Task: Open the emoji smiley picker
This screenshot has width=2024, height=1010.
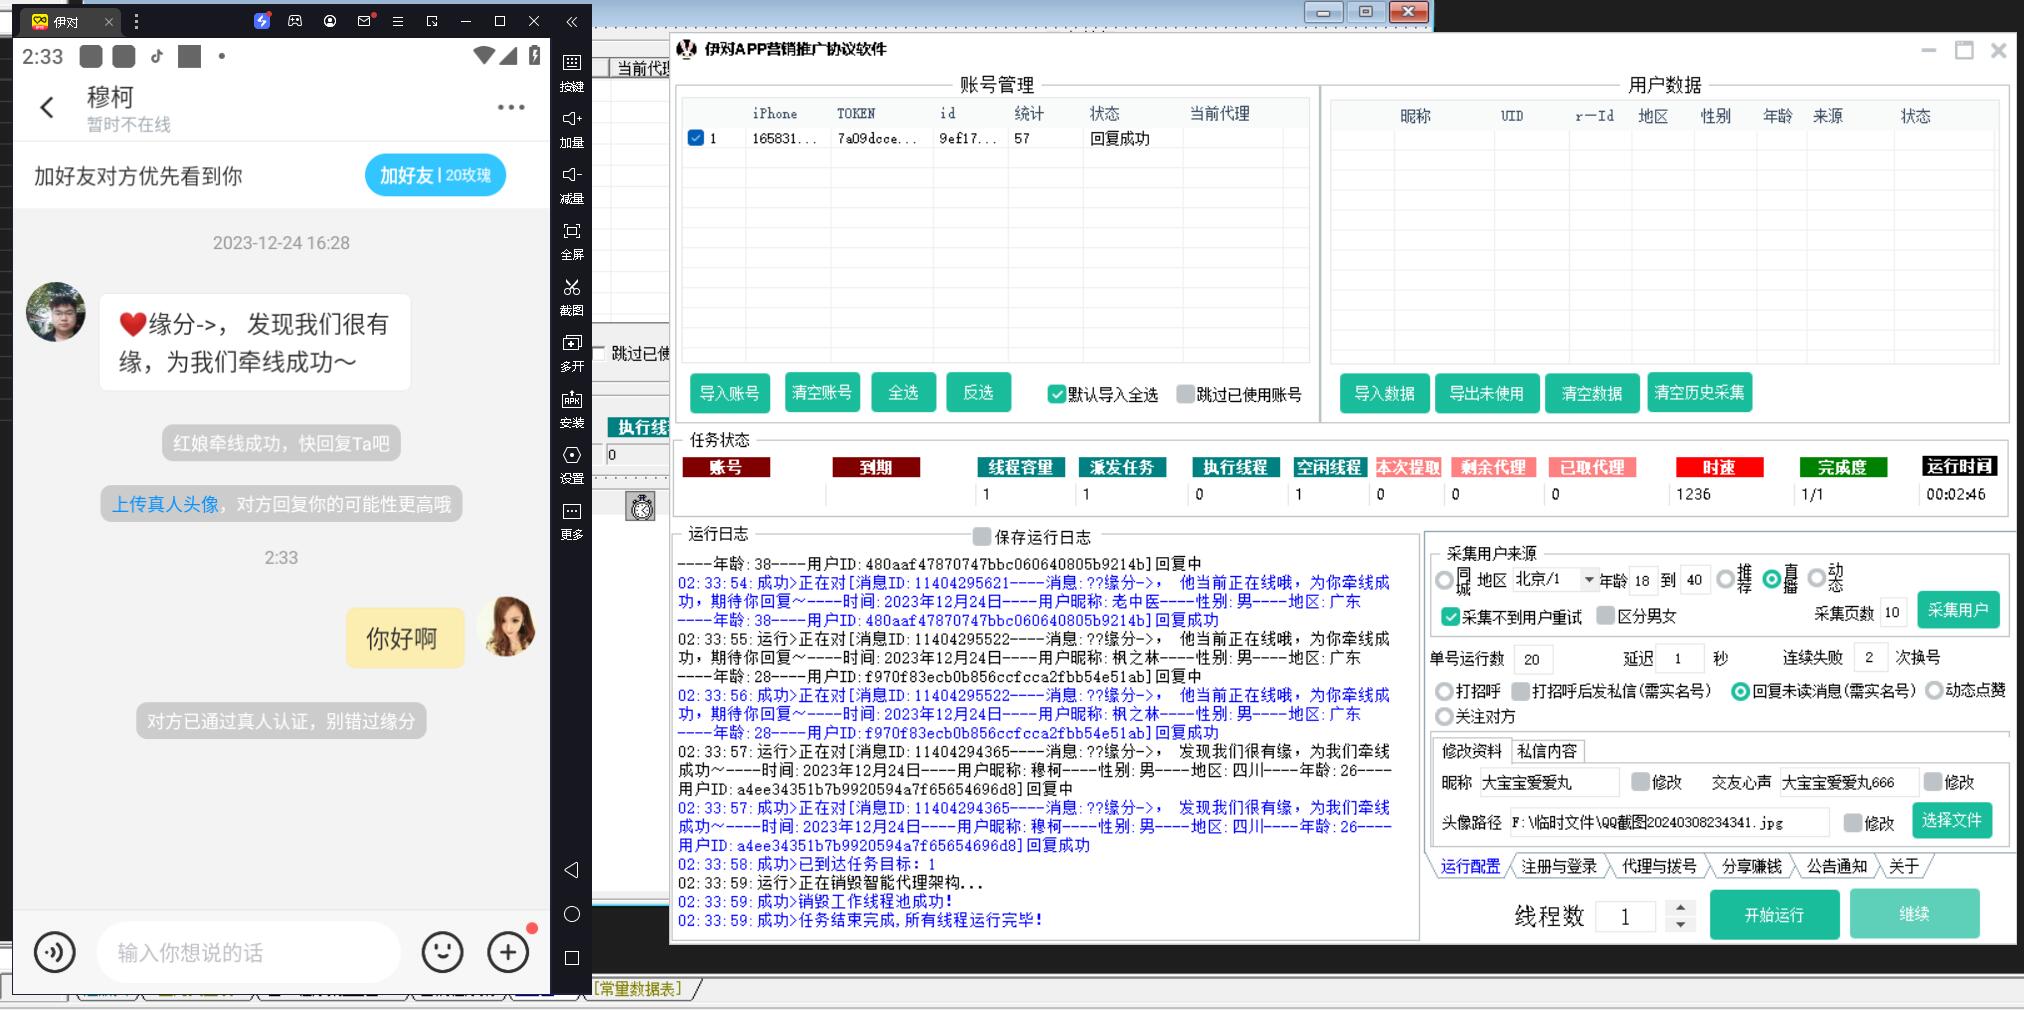Action: pos(442,952)
